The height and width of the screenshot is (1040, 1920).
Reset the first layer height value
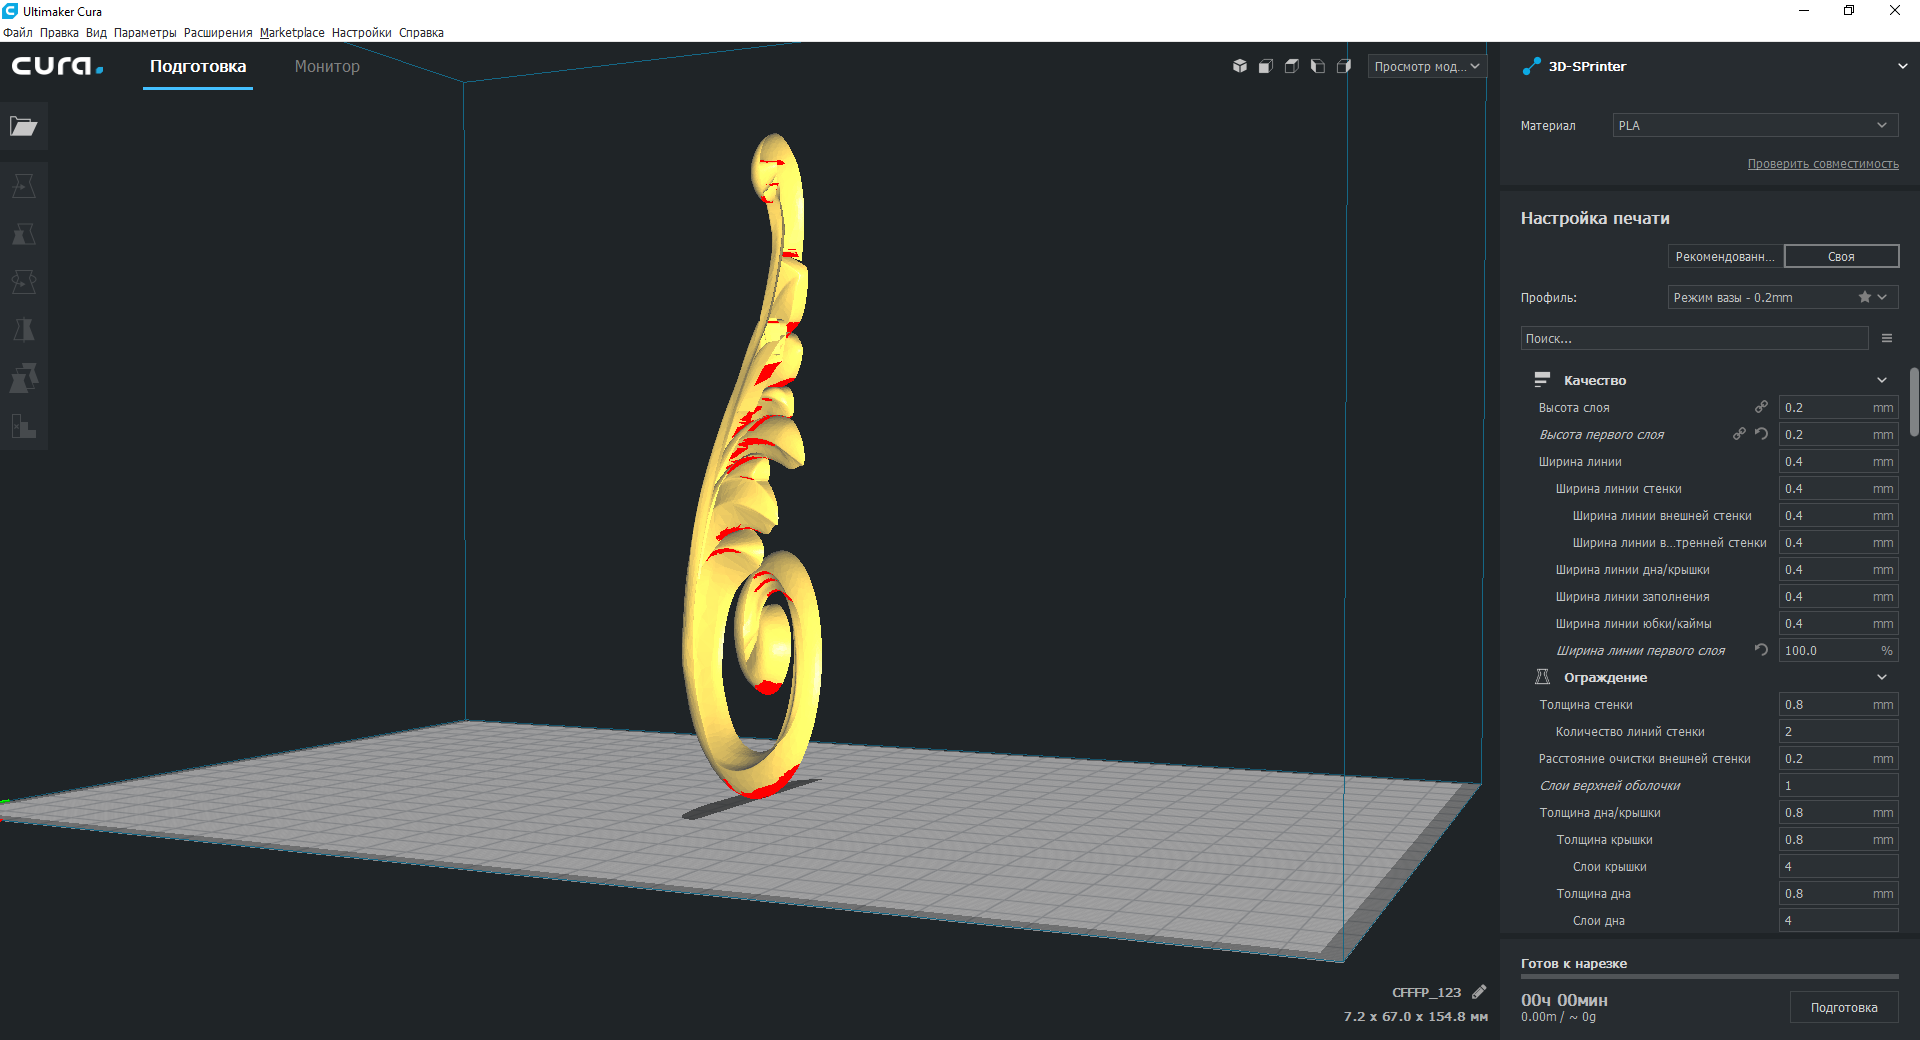(1761, 434)
